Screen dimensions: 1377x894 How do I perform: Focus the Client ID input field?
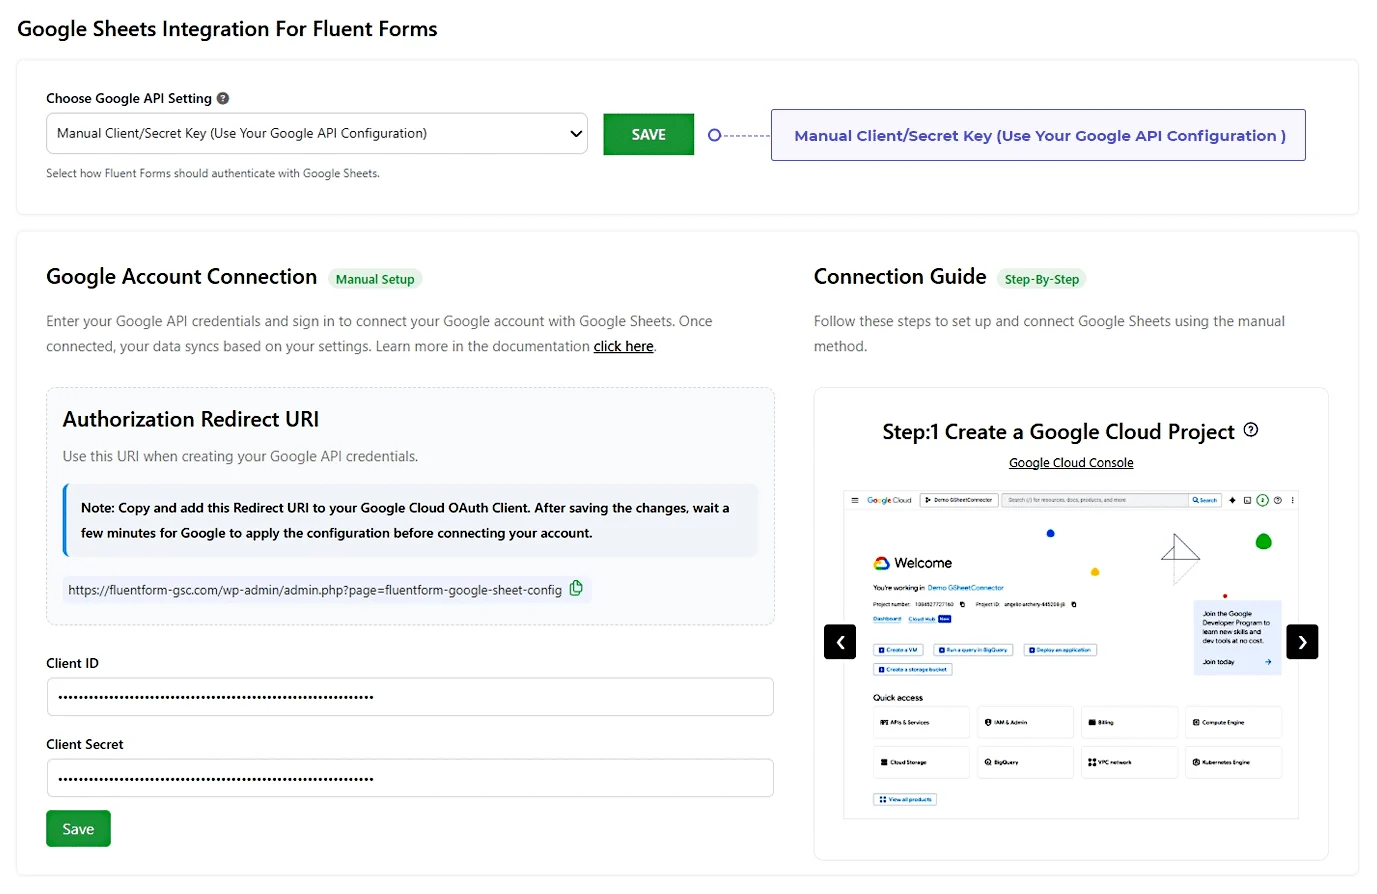click(x=410, y=697)
